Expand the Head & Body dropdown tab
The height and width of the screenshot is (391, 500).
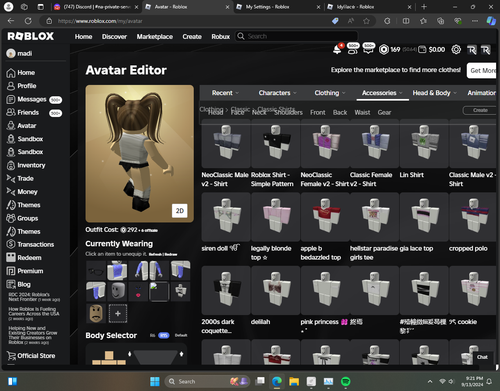[435, 93]
